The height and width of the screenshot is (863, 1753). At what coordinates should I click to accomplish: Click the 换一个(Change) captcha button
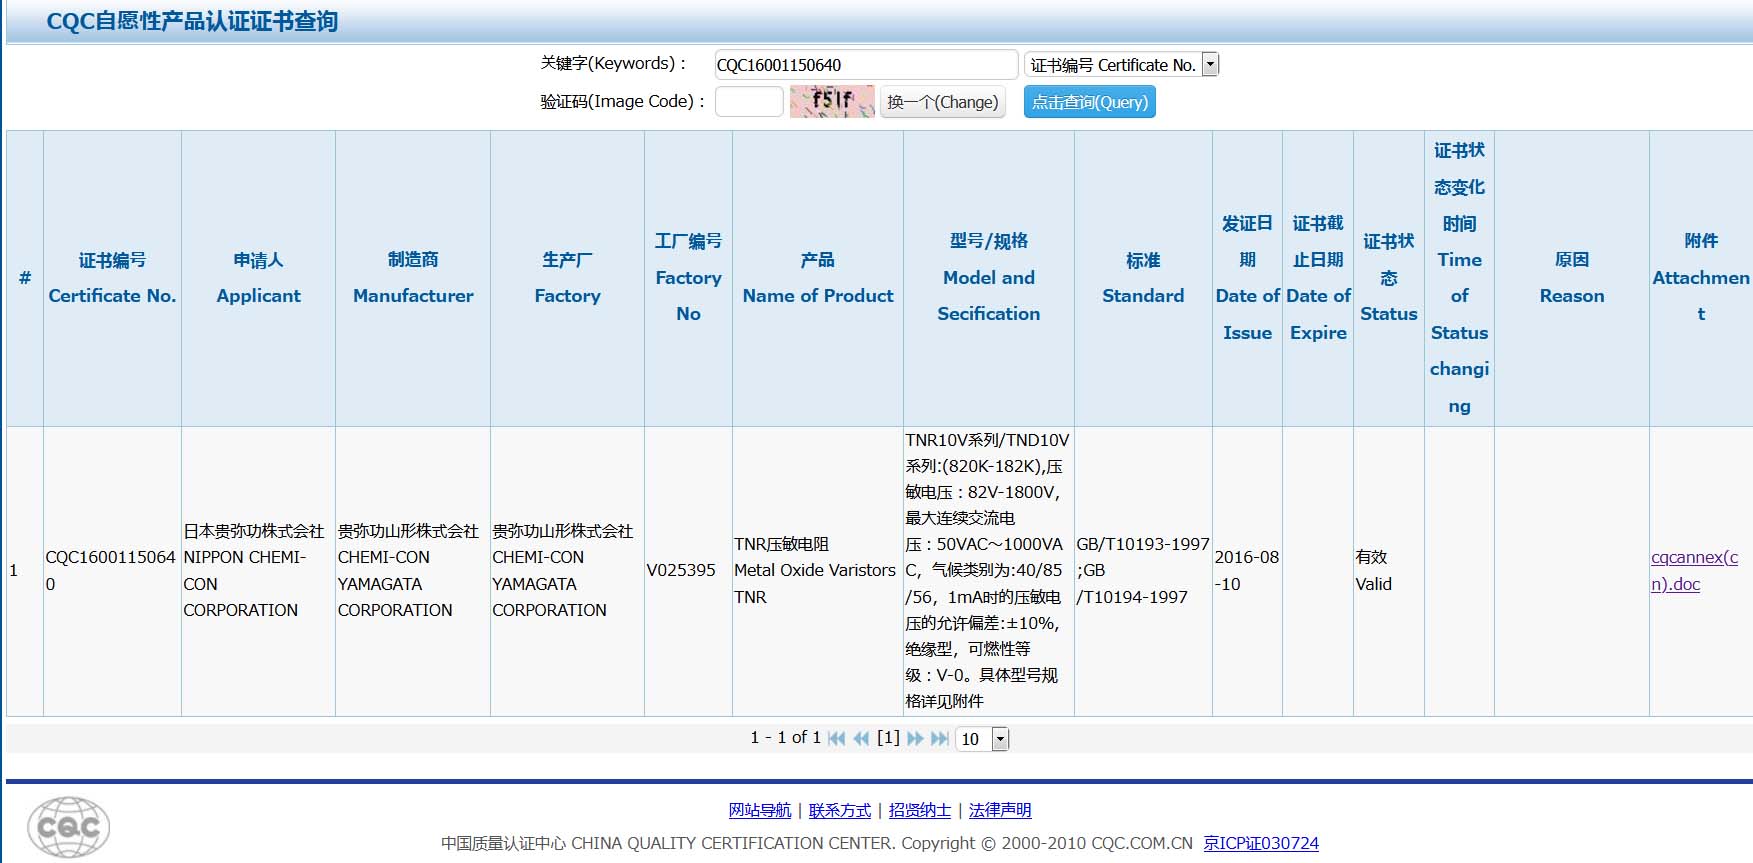tap(942, 102)
